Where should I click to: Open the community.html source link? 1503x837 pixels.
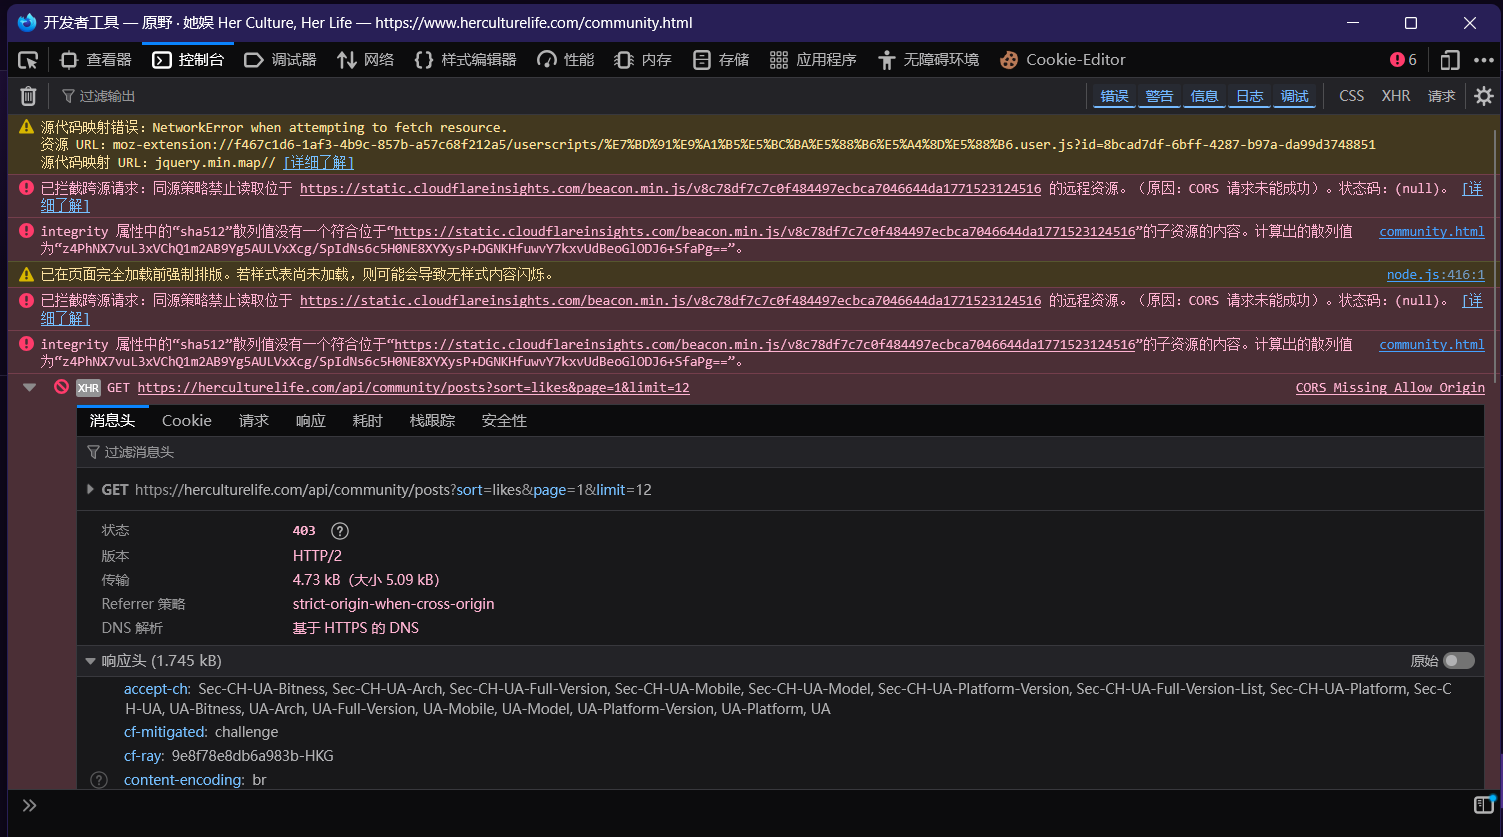click(x=1431, y=232)
